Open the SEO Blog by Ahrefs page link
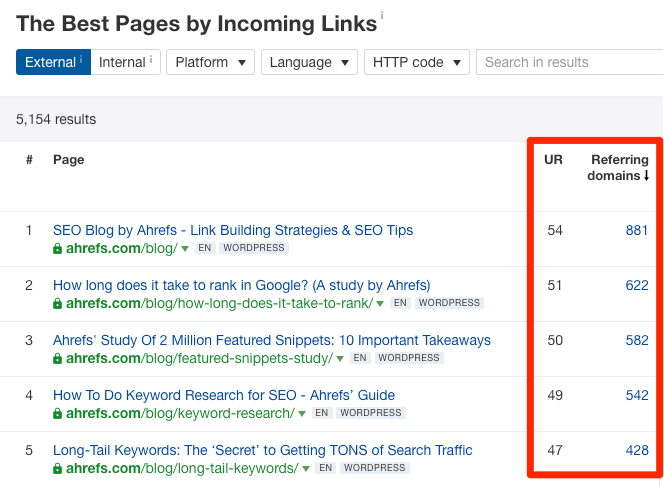664x486 pixels. 232,230
